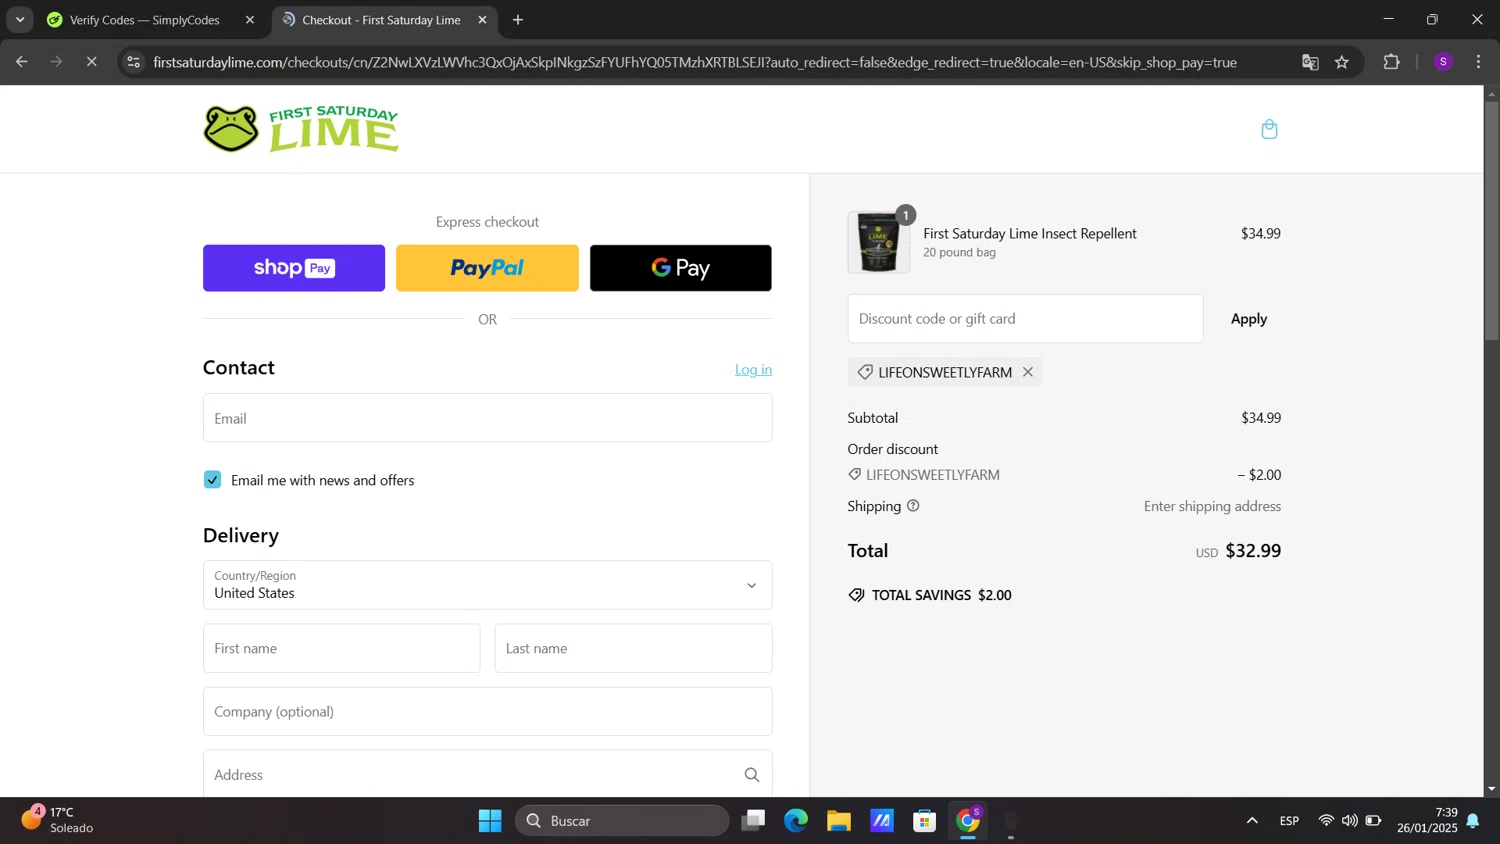Viewport: 1500px width, 844px height.
Task: Click the insect repellent product thumbnail
Action: (x=878, y=242)
